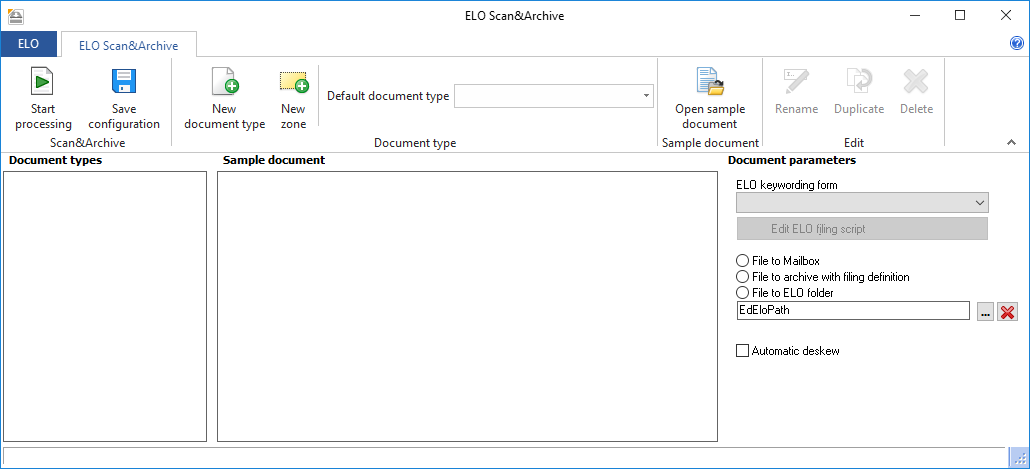Viewport: 1030px width, 469px height.
Task: Enable the Automatic deskew checkbox
Action: pos(742,351)
